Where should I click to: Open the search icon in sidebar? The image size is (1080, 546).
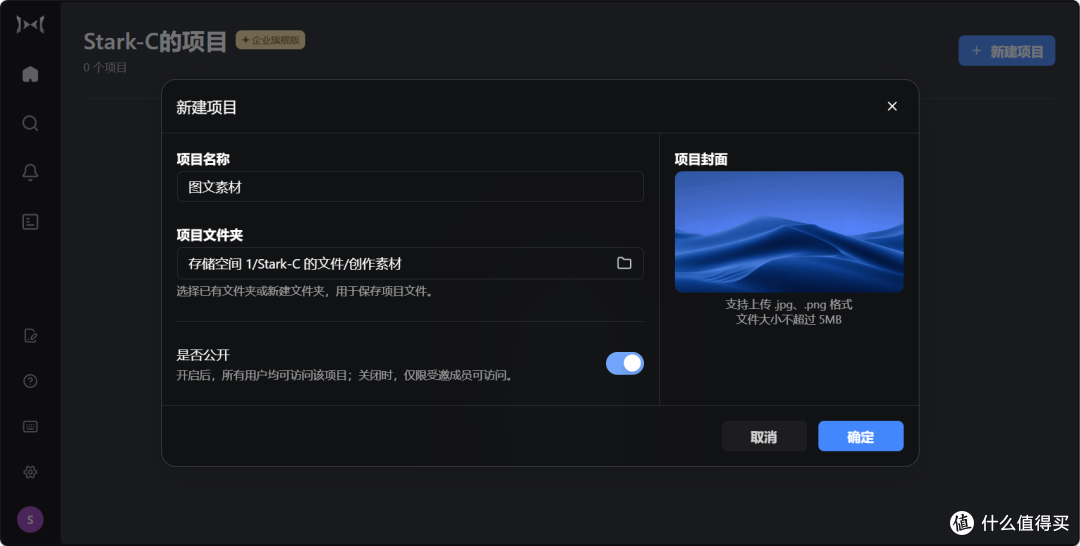point(30,123)
